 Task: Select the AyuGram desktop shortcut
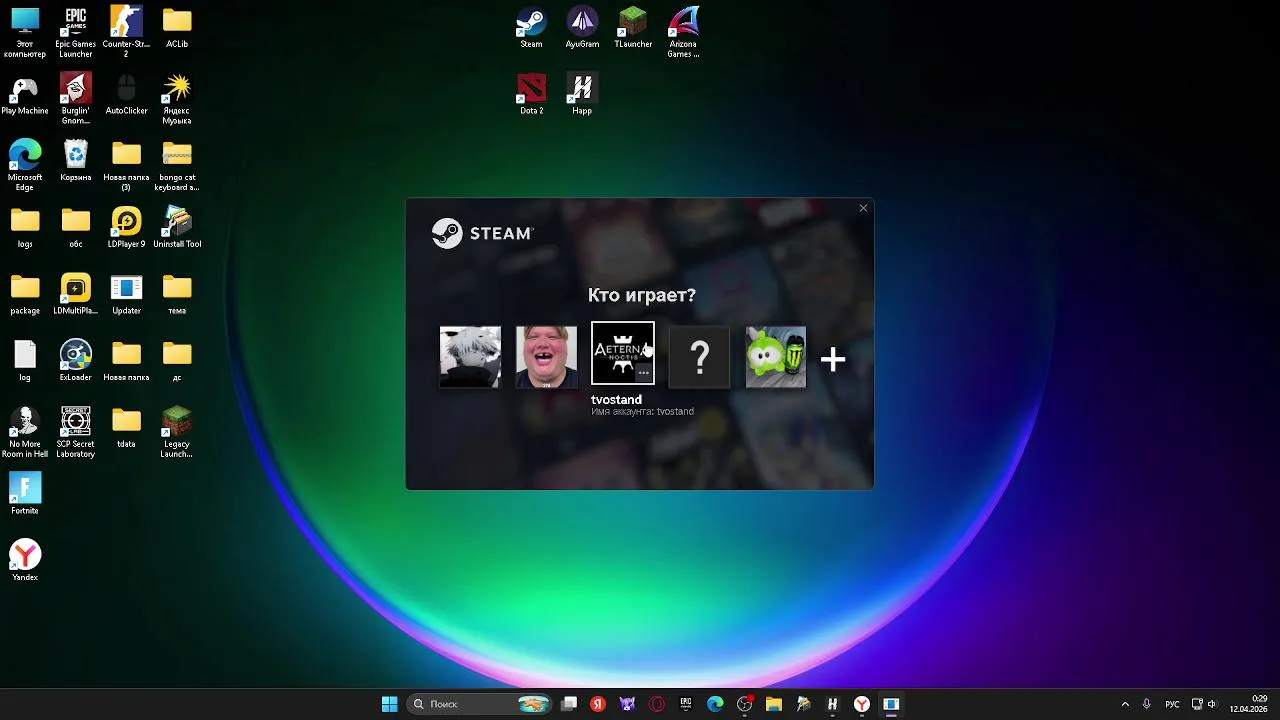point(582,28)
